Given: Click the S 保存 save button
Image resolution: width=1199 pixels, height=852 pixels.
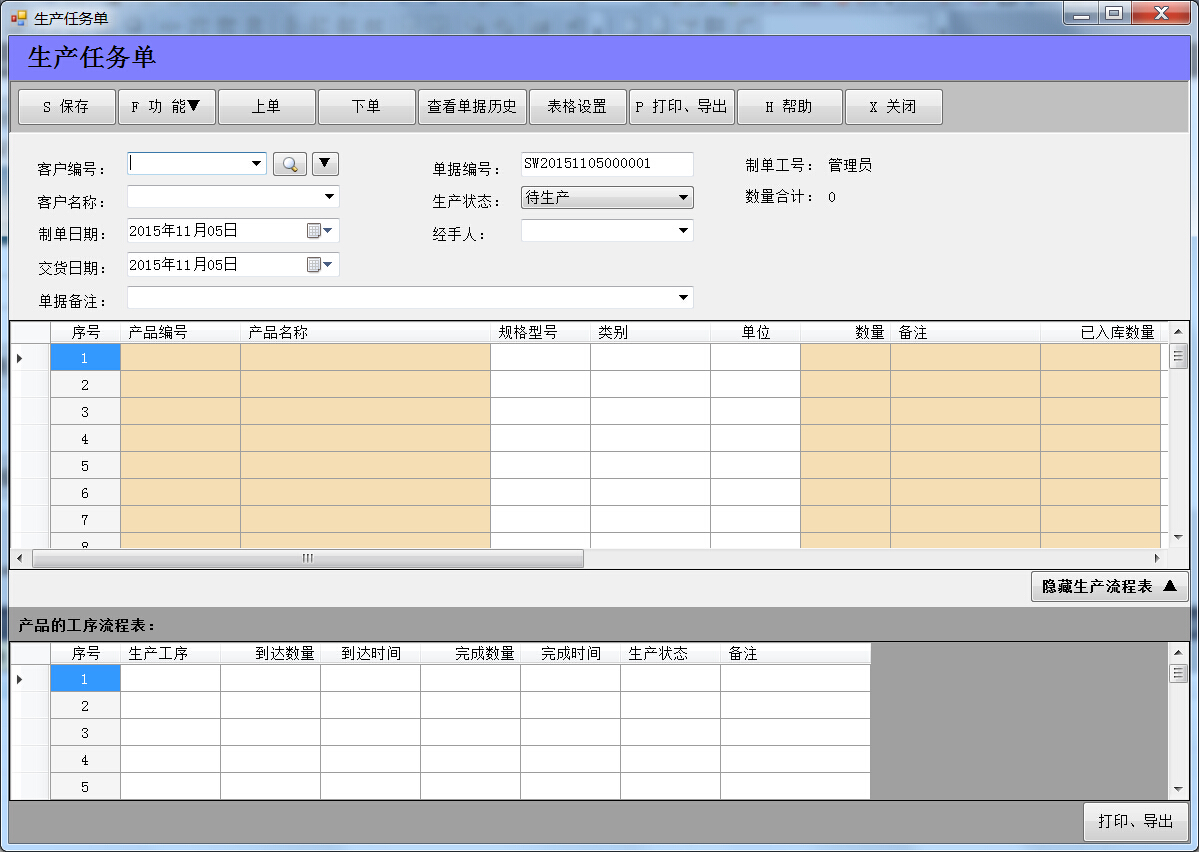Looking at the screenshot, I should tap(67, 106).
